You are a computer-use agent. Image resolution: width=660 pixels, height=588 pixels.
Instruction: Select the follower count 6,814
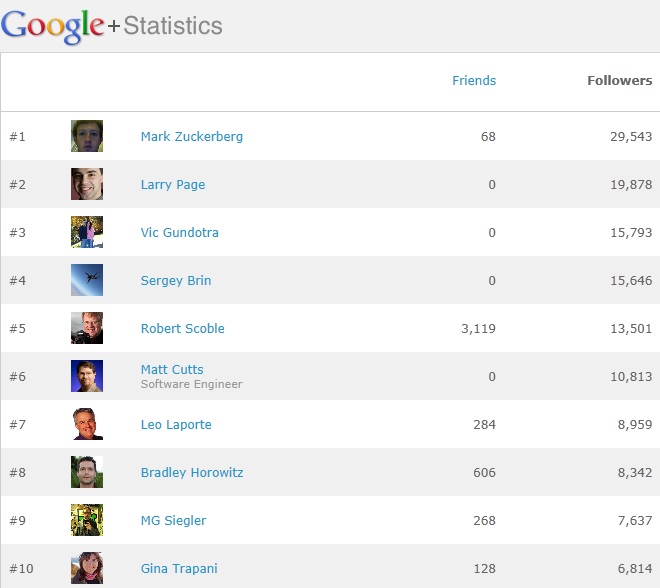[x=635, y=569]
